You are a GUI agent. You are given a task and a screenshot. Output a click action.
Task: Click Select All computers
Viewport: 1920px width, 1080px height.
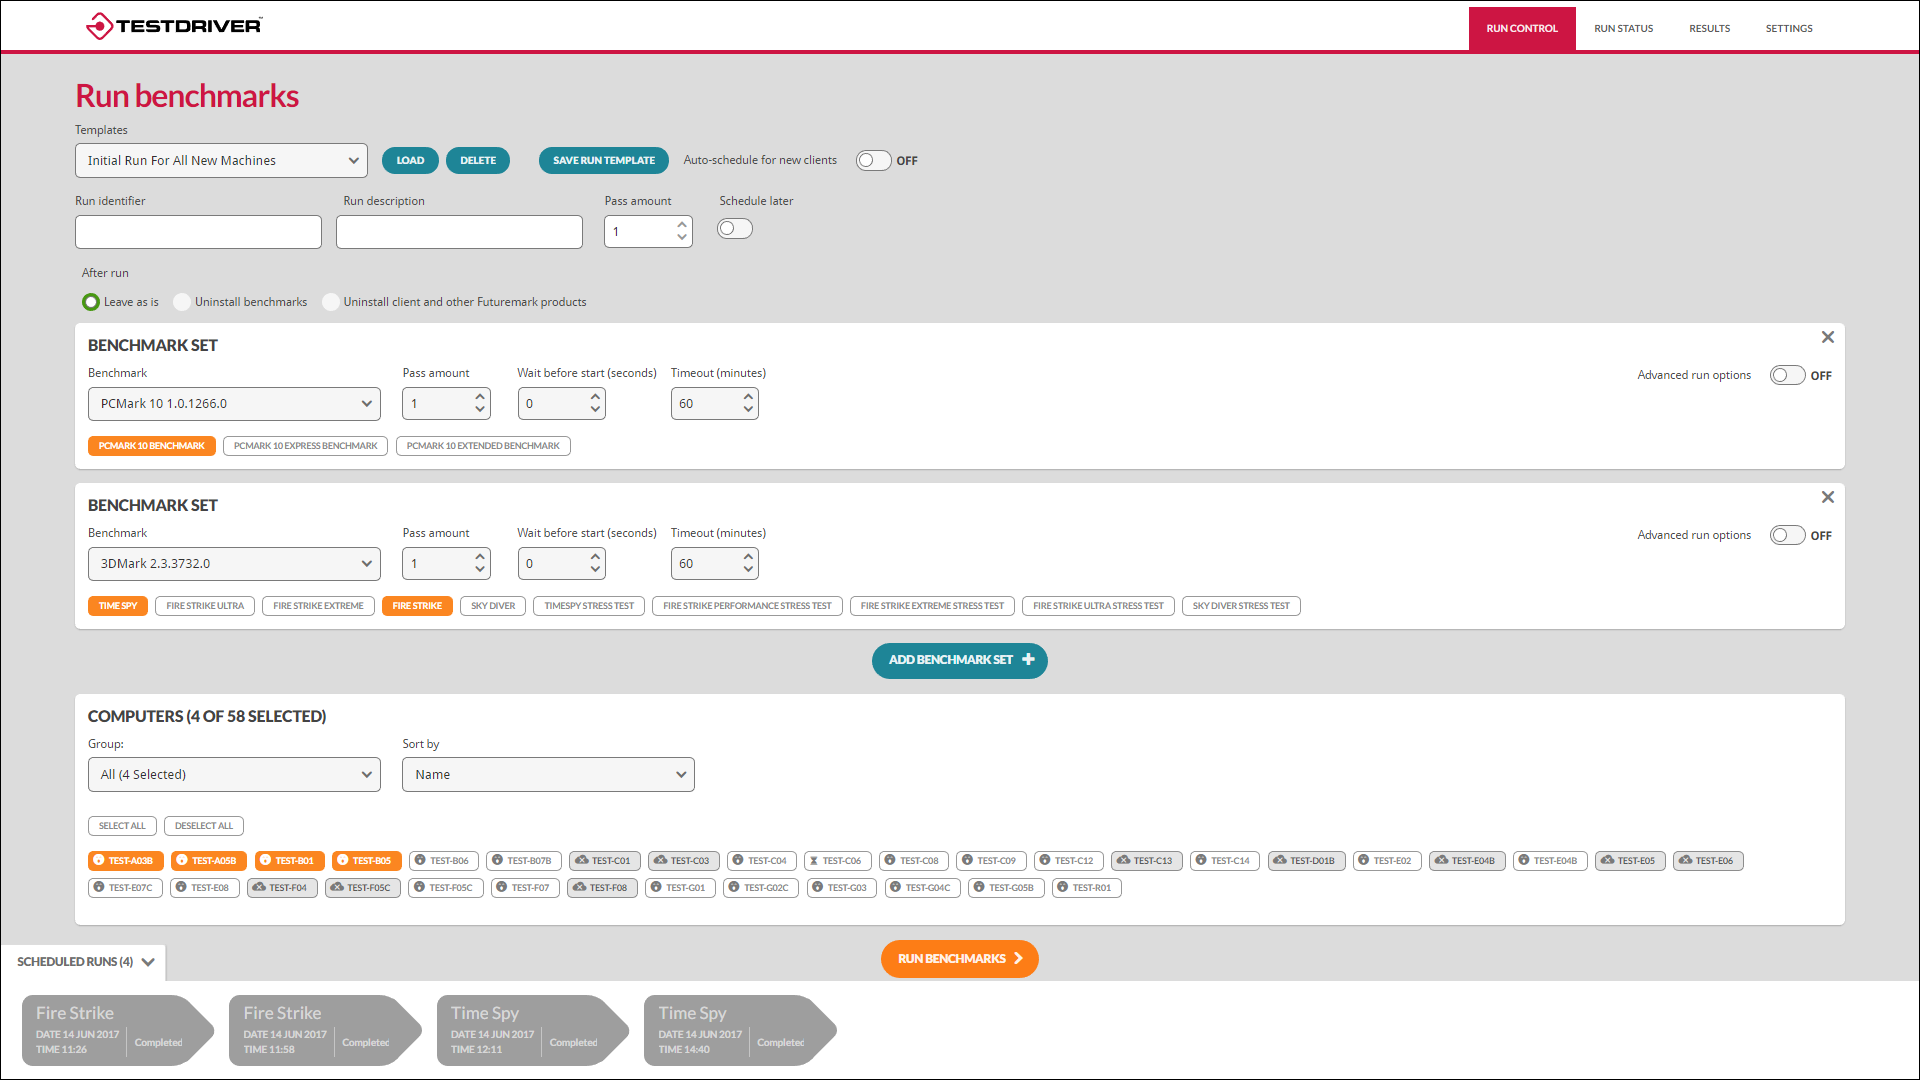pyautogui.click(x=122, y=826)
